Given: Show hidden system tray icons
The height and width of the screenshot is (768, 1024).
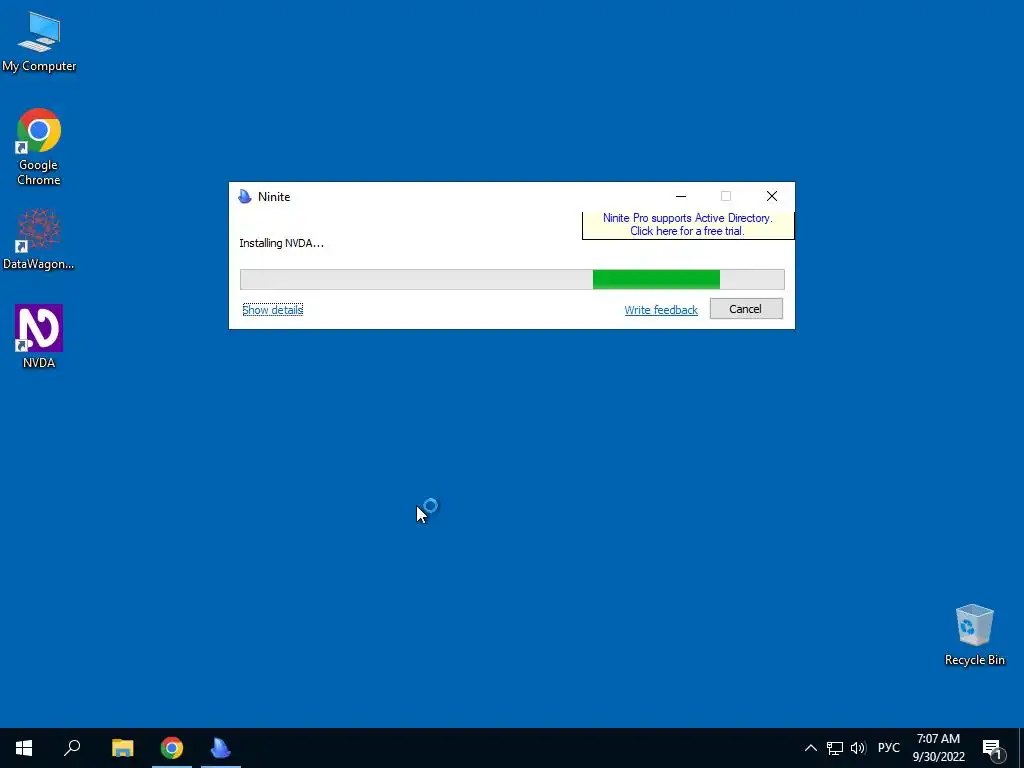Looking at the screenshot, I should (x=810, y=748).
